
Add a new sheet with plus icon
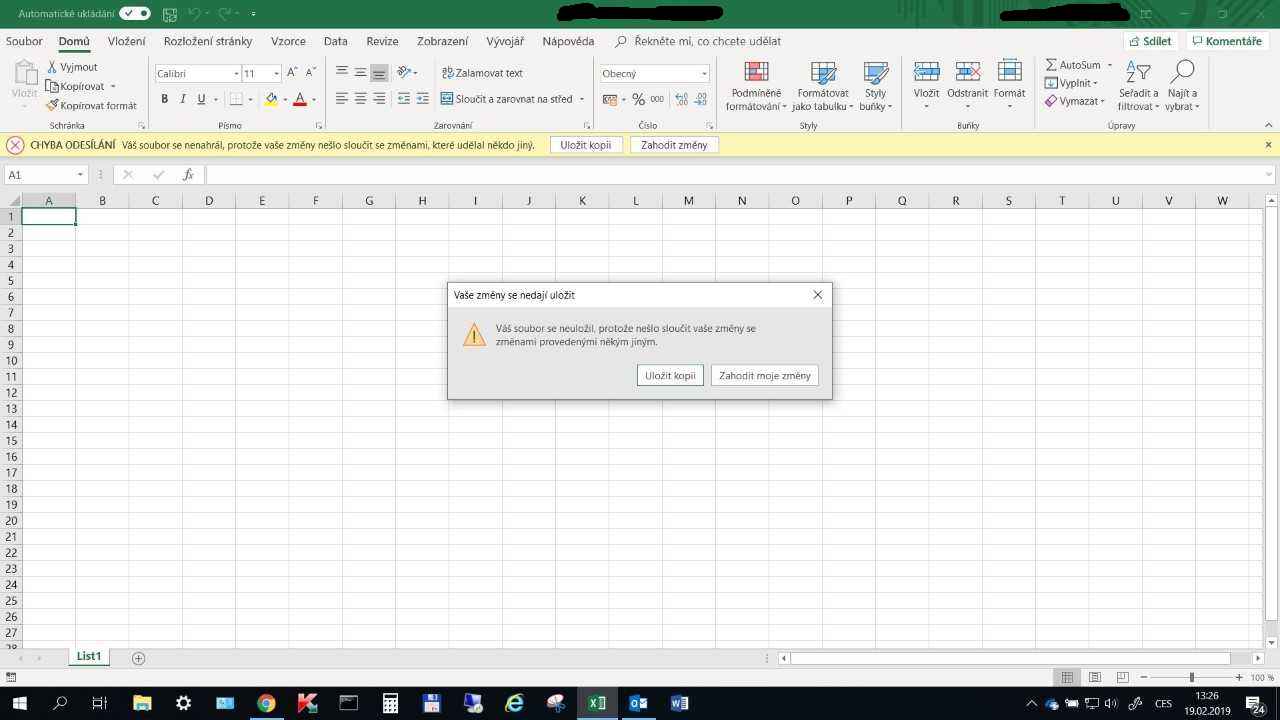tap(139, 657)
